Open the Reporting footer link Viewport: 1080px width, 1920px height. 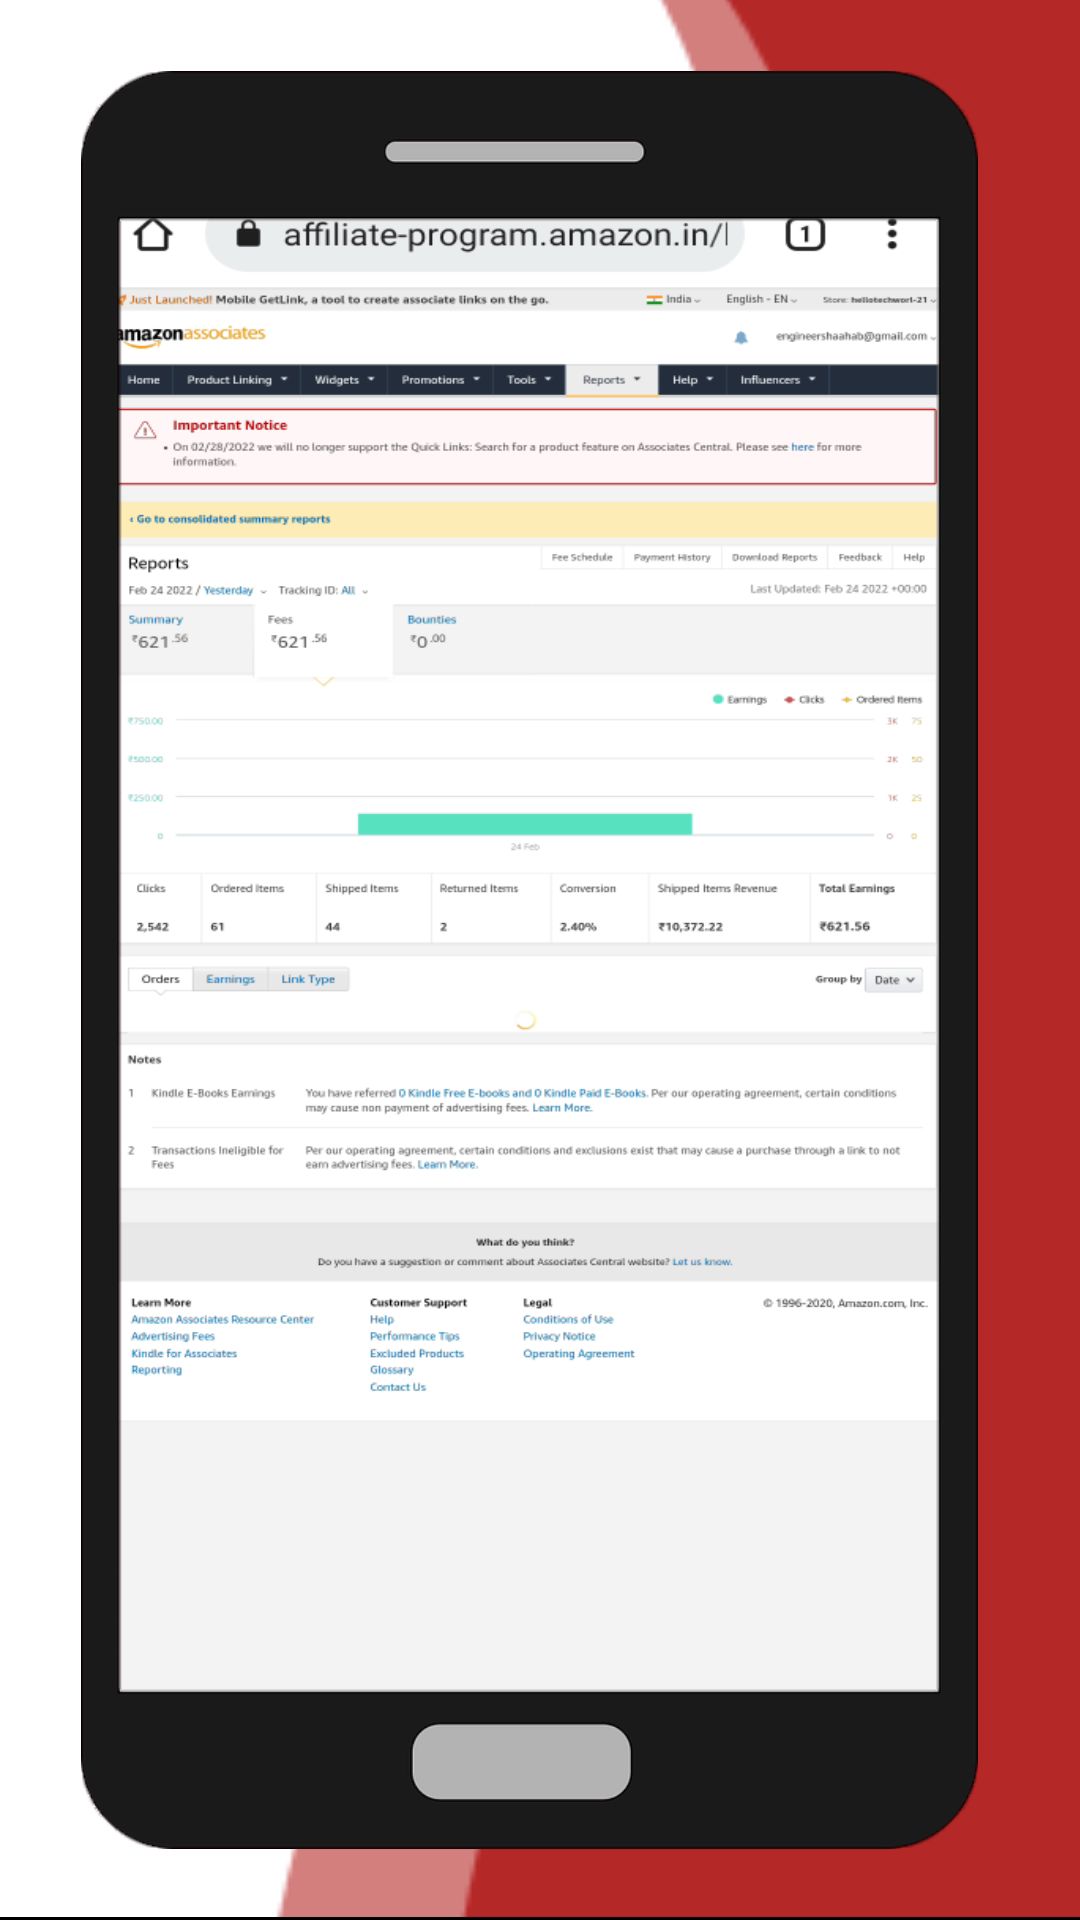pyautogui.click(x=157, y=1370)
